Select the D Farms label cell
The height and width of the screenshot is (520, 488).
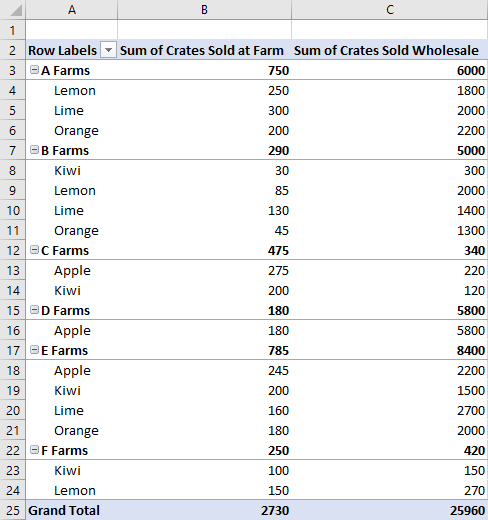click(x=72, y=310)
